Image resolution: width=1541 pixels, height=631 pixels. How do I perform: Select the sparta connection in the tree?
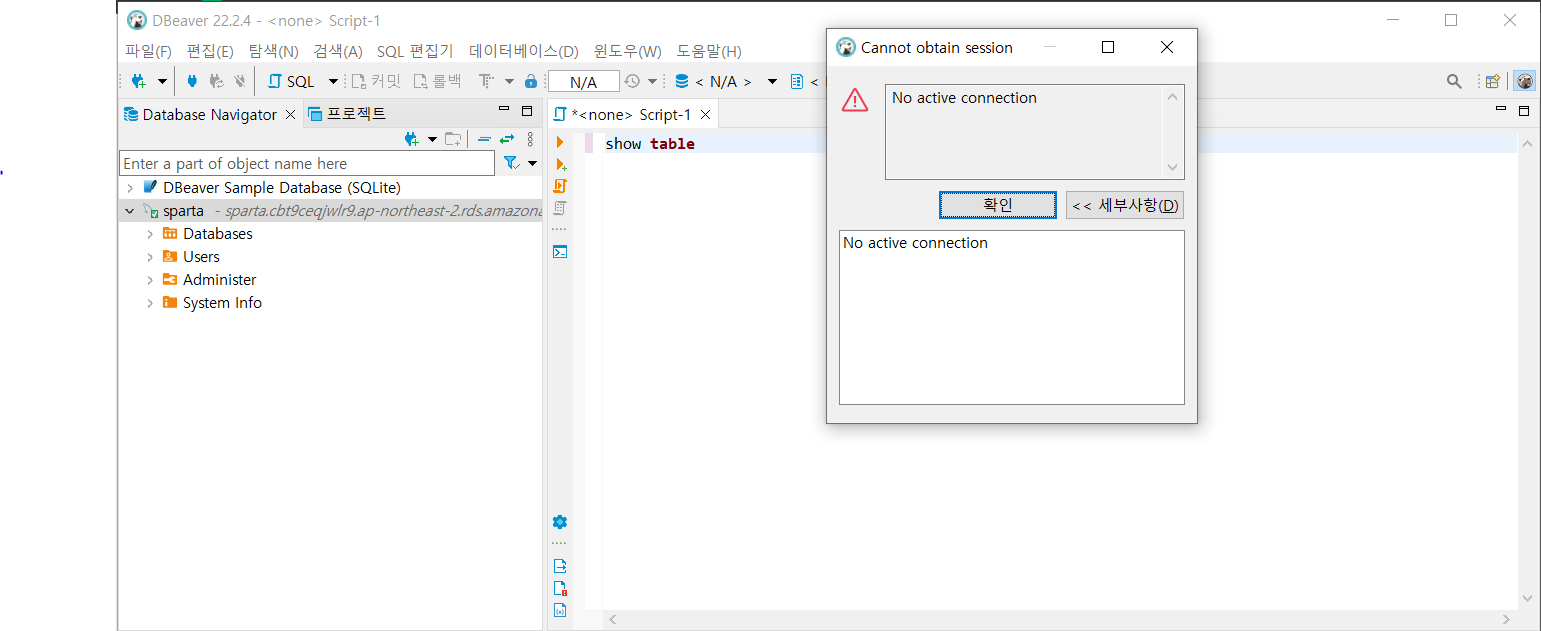coord(183,211)
